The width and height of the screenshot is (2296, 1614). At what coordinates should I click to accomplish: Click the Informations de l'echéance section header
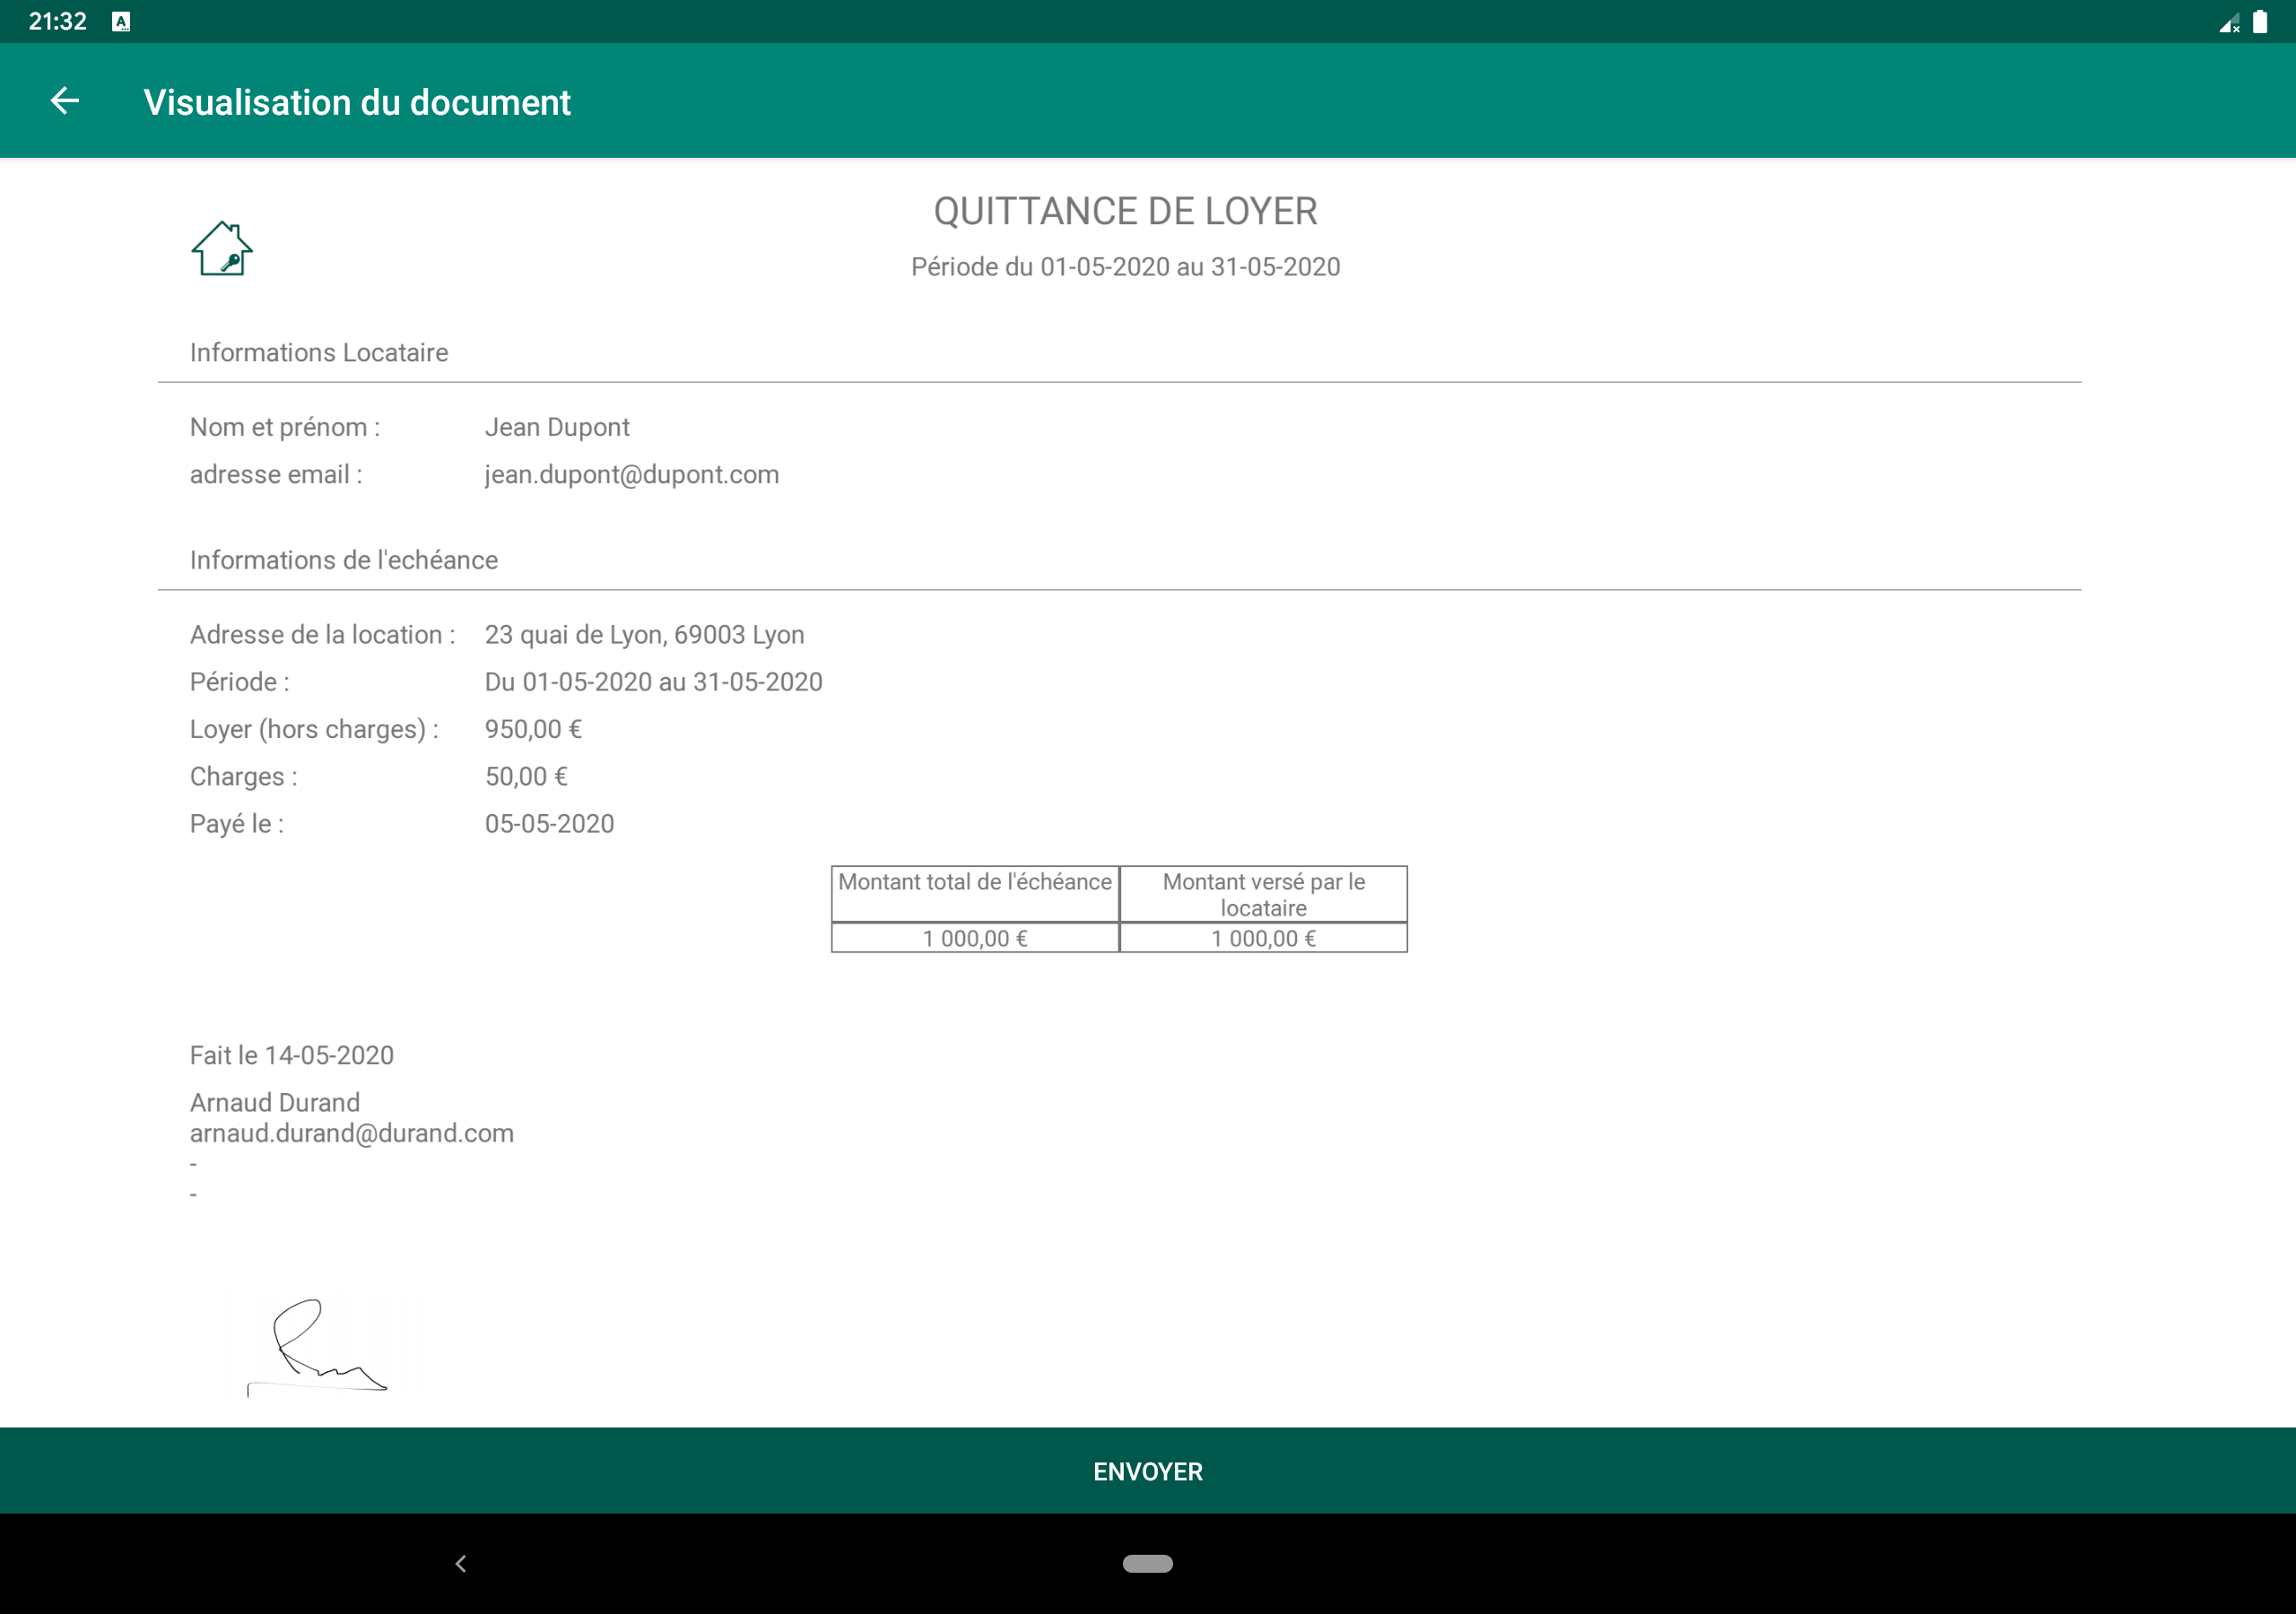(343, 560)
